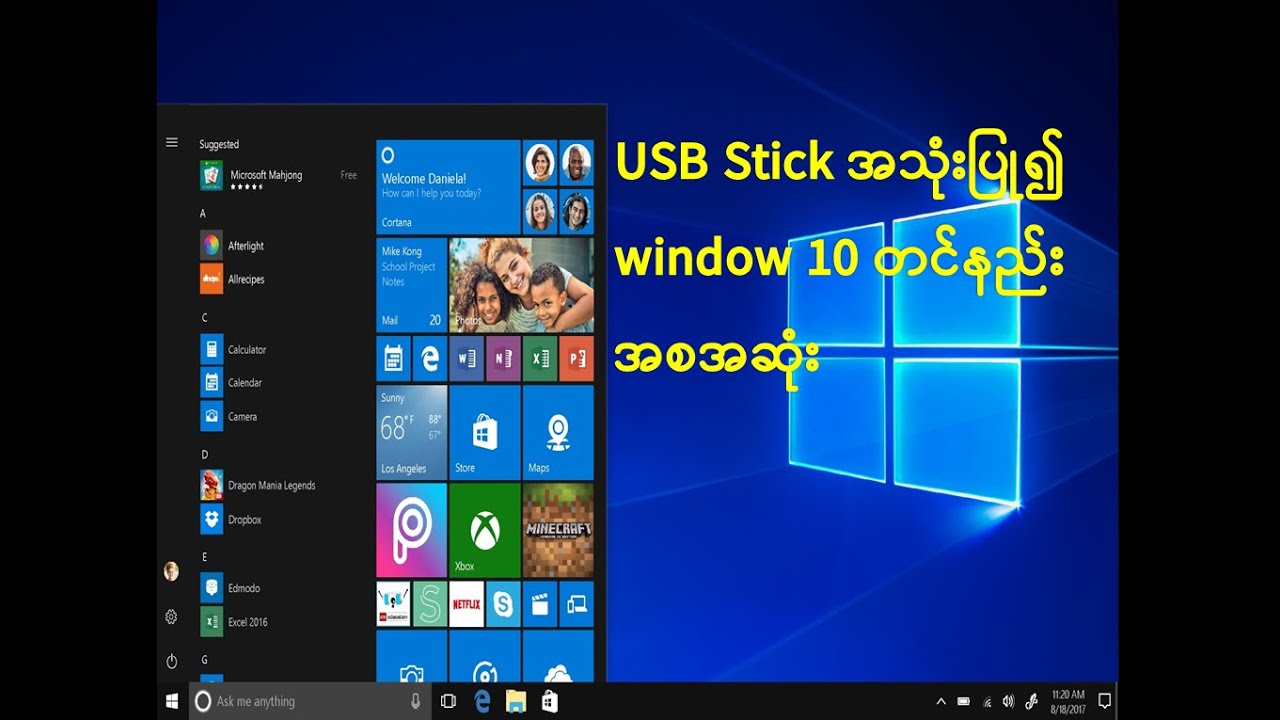Open the Word tile
This screenshot has width=1280, height=720.
(466, 358)
